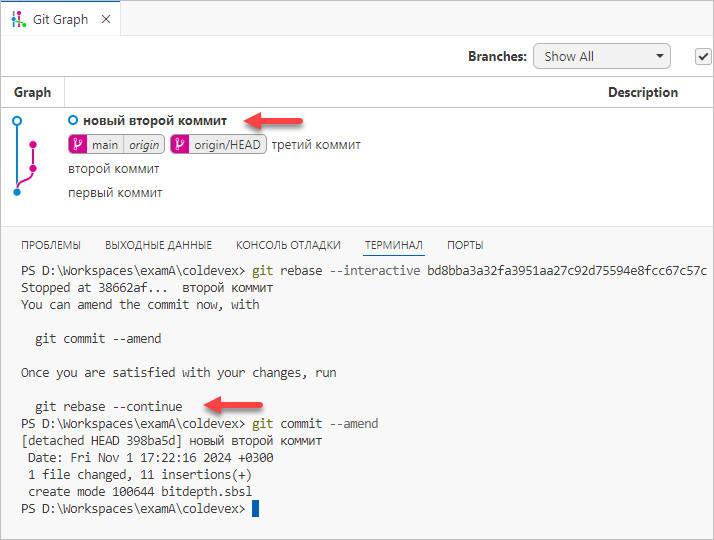This screenshot has width=714, height=540.
Task: Click the magenta graph node for 'второй коммит'
Action: pos(33,169)
